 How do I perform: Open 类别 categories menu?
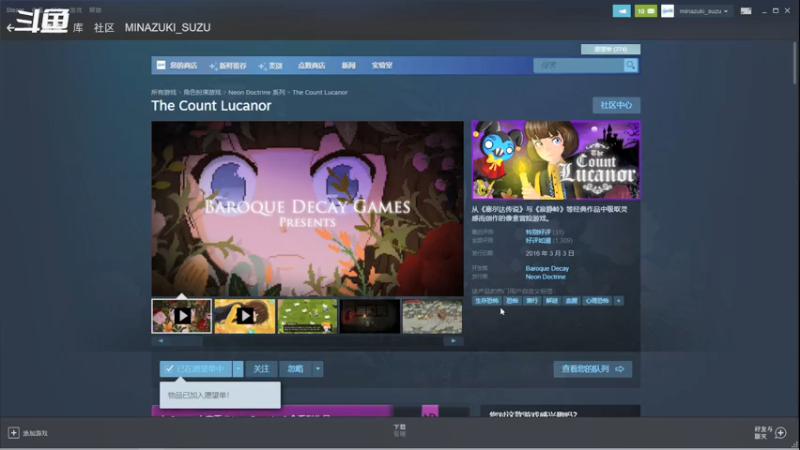[271, 65]
